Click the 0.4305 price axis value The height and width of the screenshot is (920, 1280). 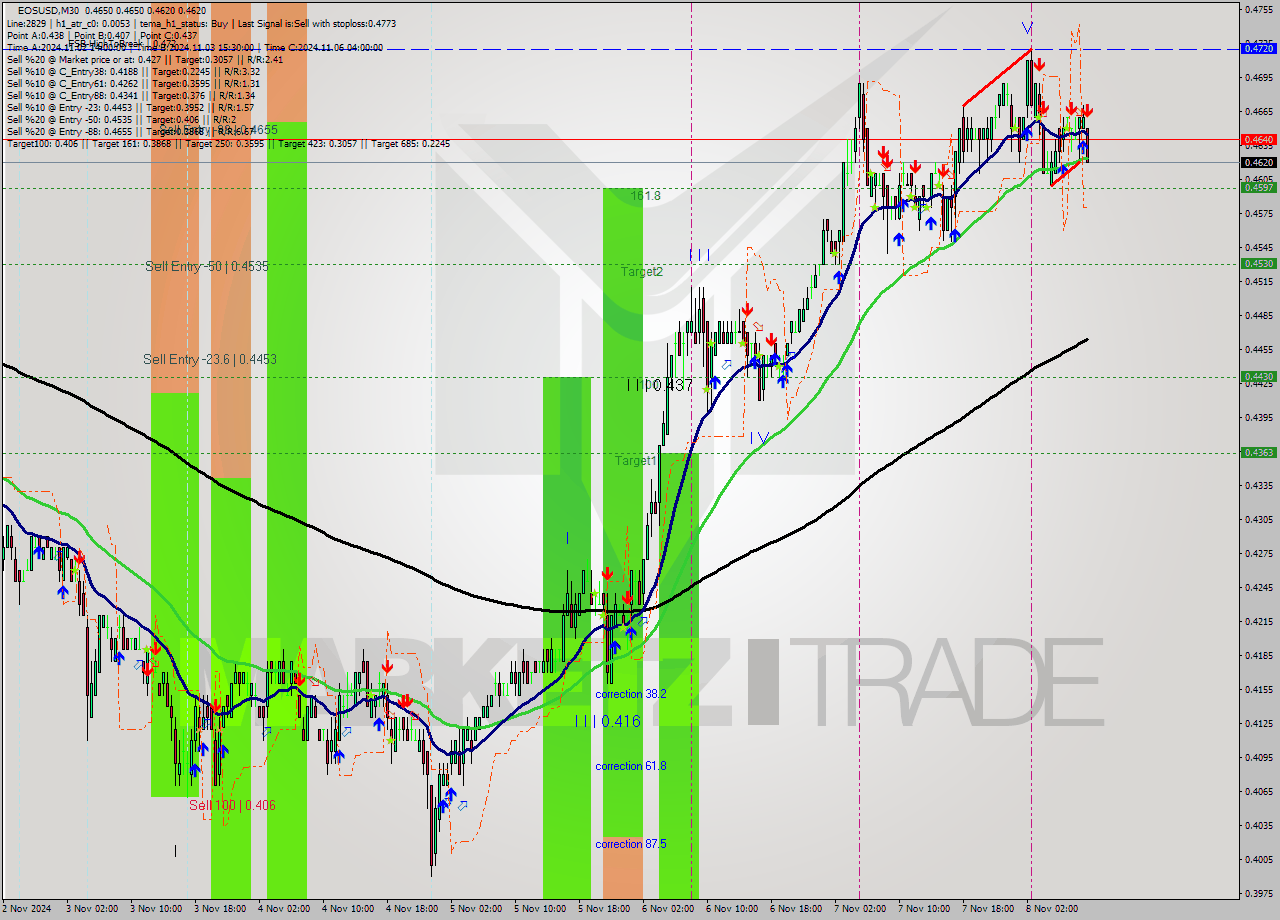[x=1258, y=519]
